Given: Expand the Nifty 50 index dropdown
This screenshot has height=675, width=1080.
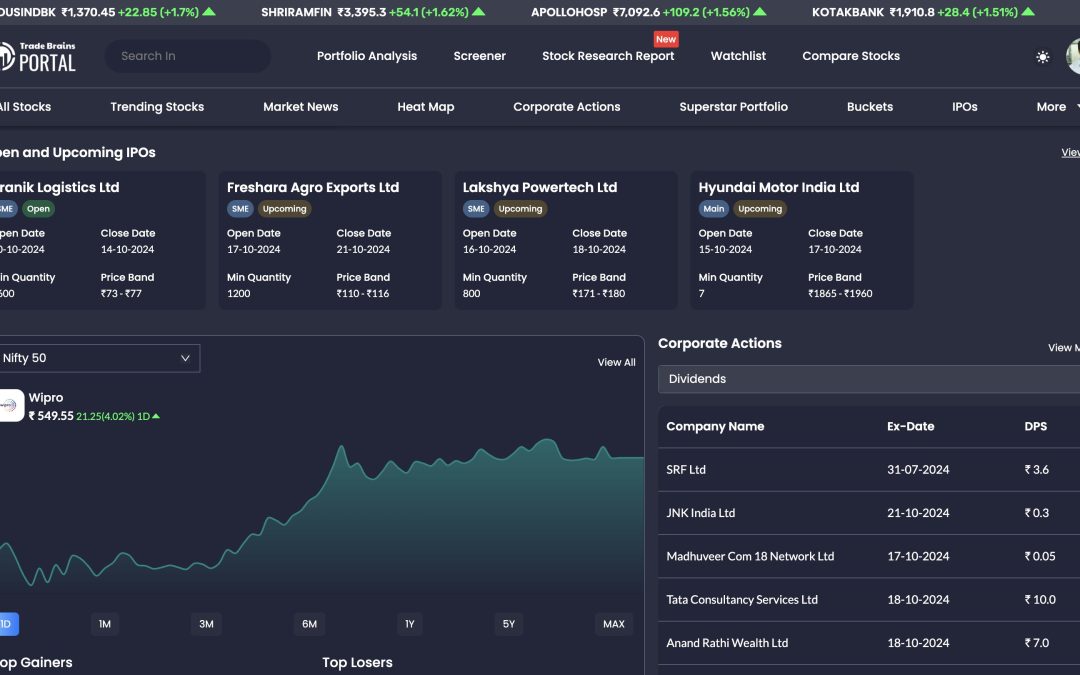Looking at the screenshot, I should [99, 358].
